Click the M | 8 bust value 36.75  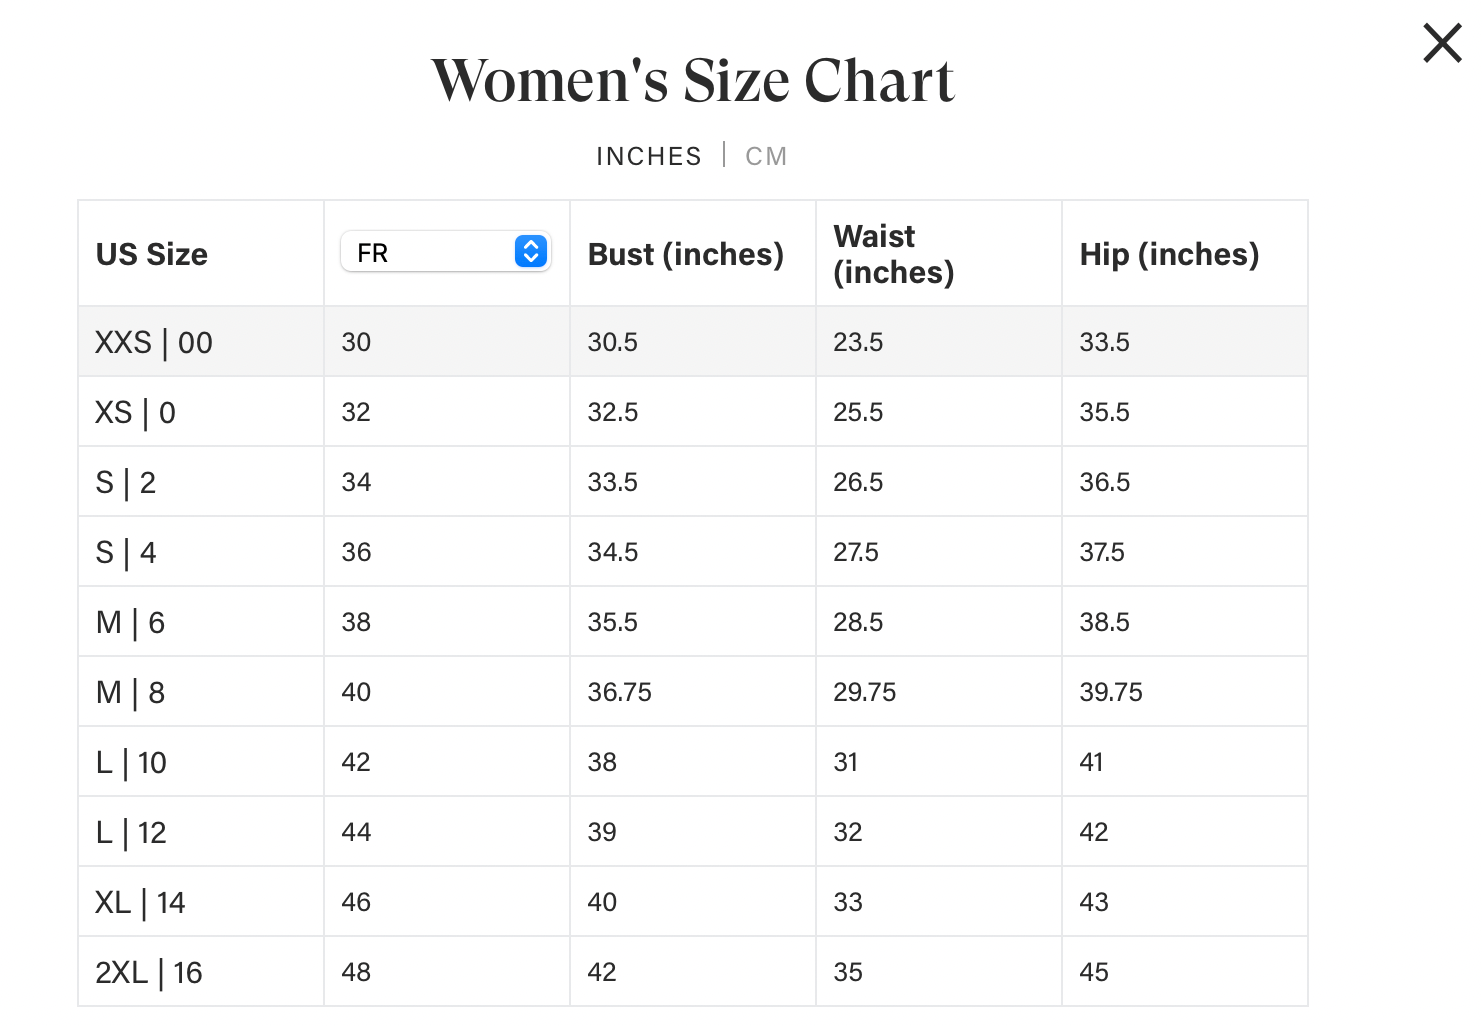point(619,692)
